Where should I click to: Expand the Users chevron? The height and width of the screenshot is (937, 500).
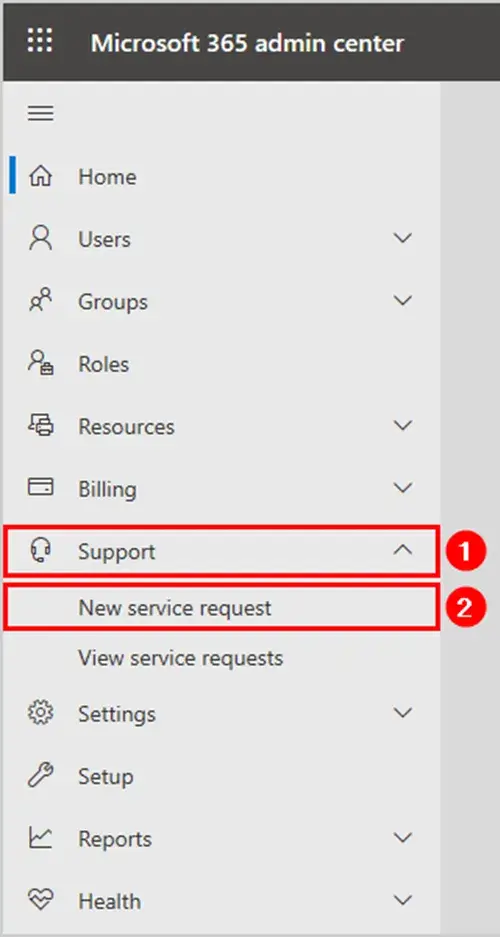pyautogui.click(x=403, y=238)
